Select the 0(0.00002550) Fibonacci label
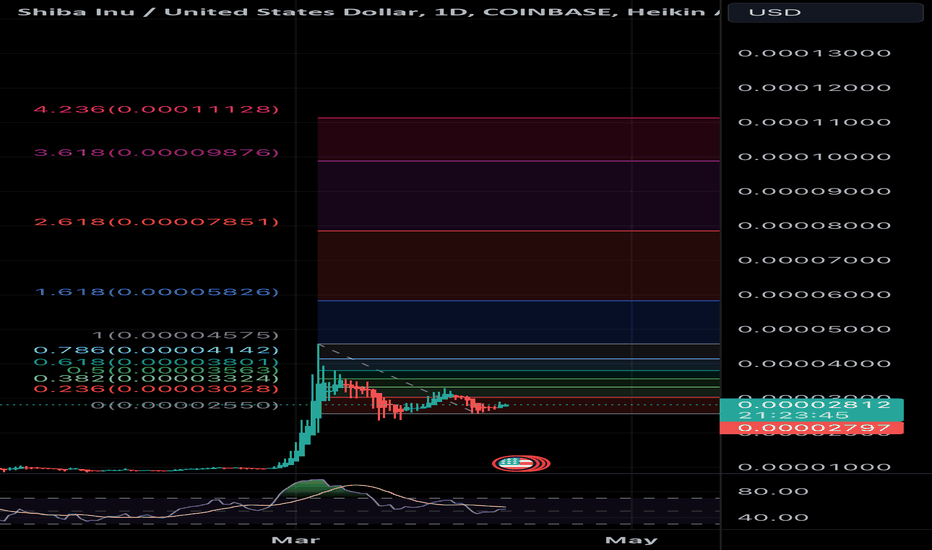The height and width of the screenshot is (550, 932). coord(185,405)
